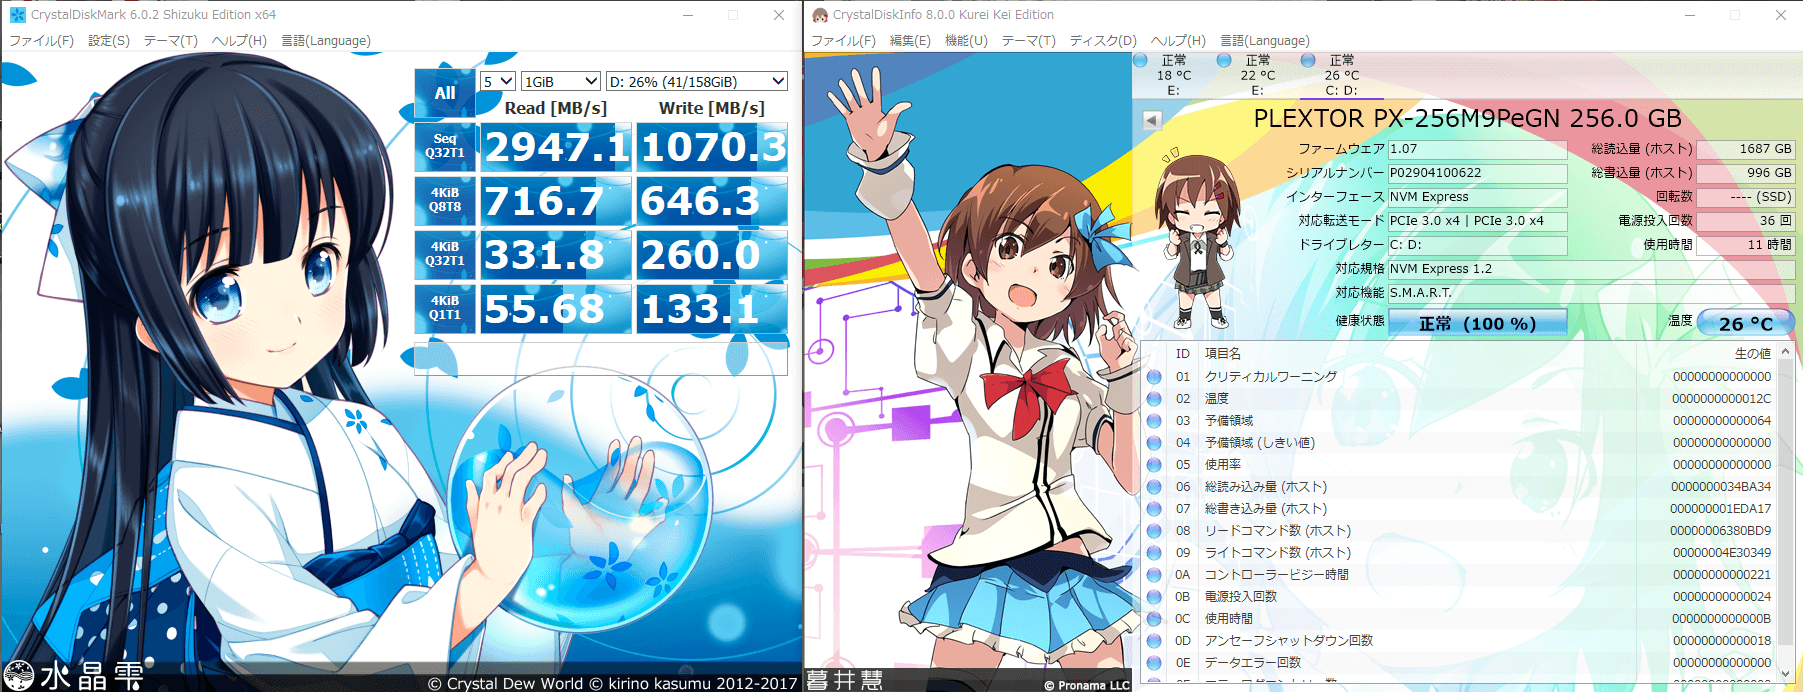This screenshot has width=1803, height=692.
Task: Open 言語(Language) menu in CrystalDiskInfo
Action: pyautogui.click(x=1265, y=41)
